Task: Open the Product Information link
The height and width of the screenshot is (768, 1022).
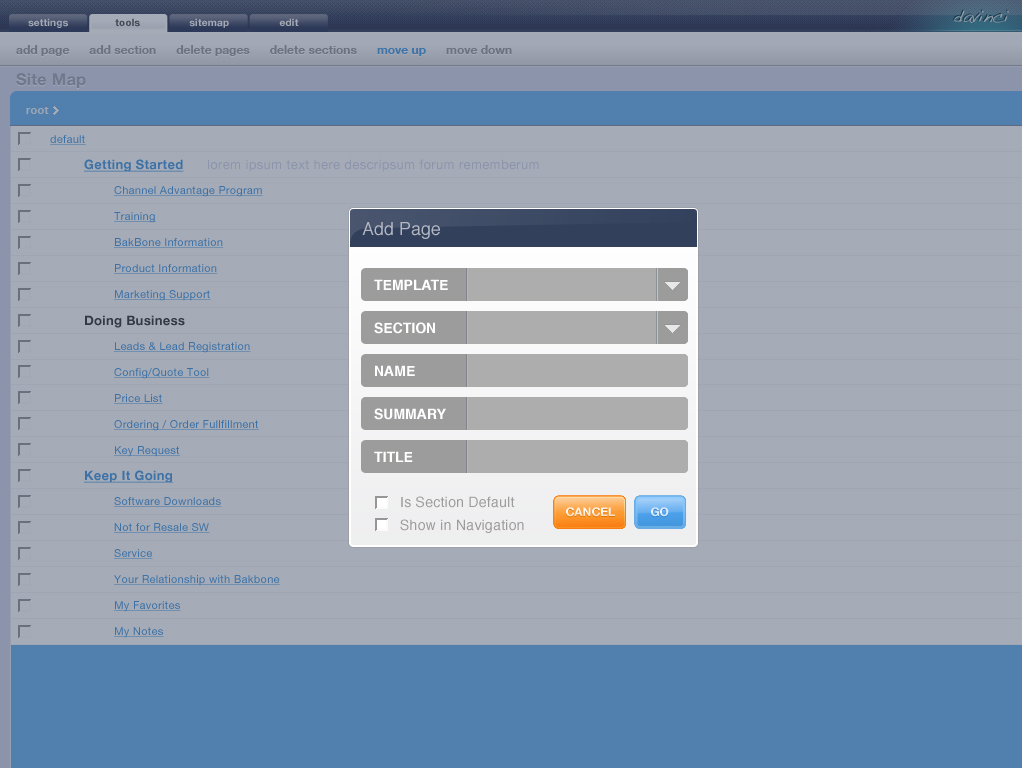Action: pos(165,268)
